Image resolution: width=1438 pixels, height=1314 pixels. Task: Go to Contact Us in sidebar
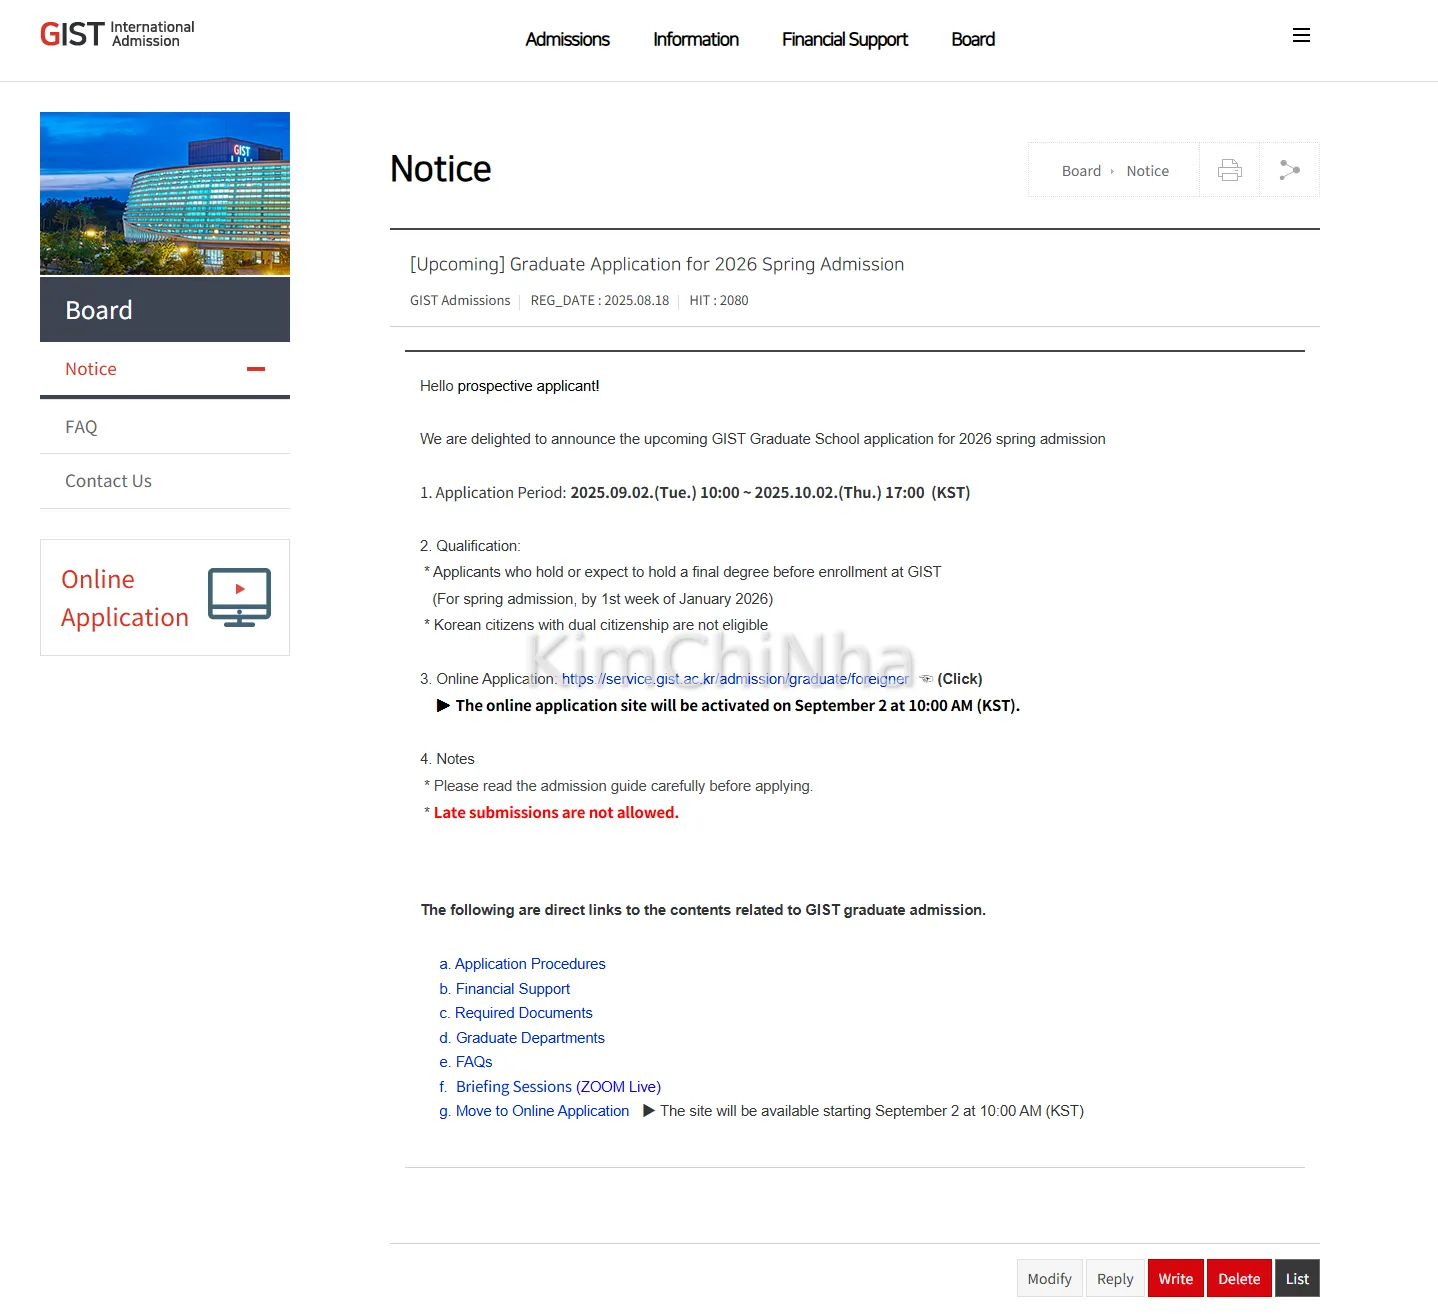(108, 481)
